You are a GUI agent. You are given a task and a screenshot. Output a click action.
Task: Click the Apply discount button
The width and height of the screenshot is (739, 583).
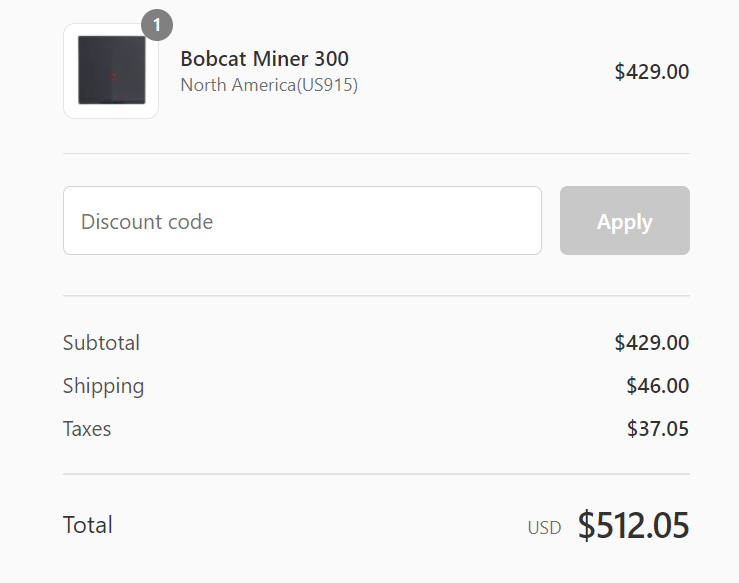(624, 221)
